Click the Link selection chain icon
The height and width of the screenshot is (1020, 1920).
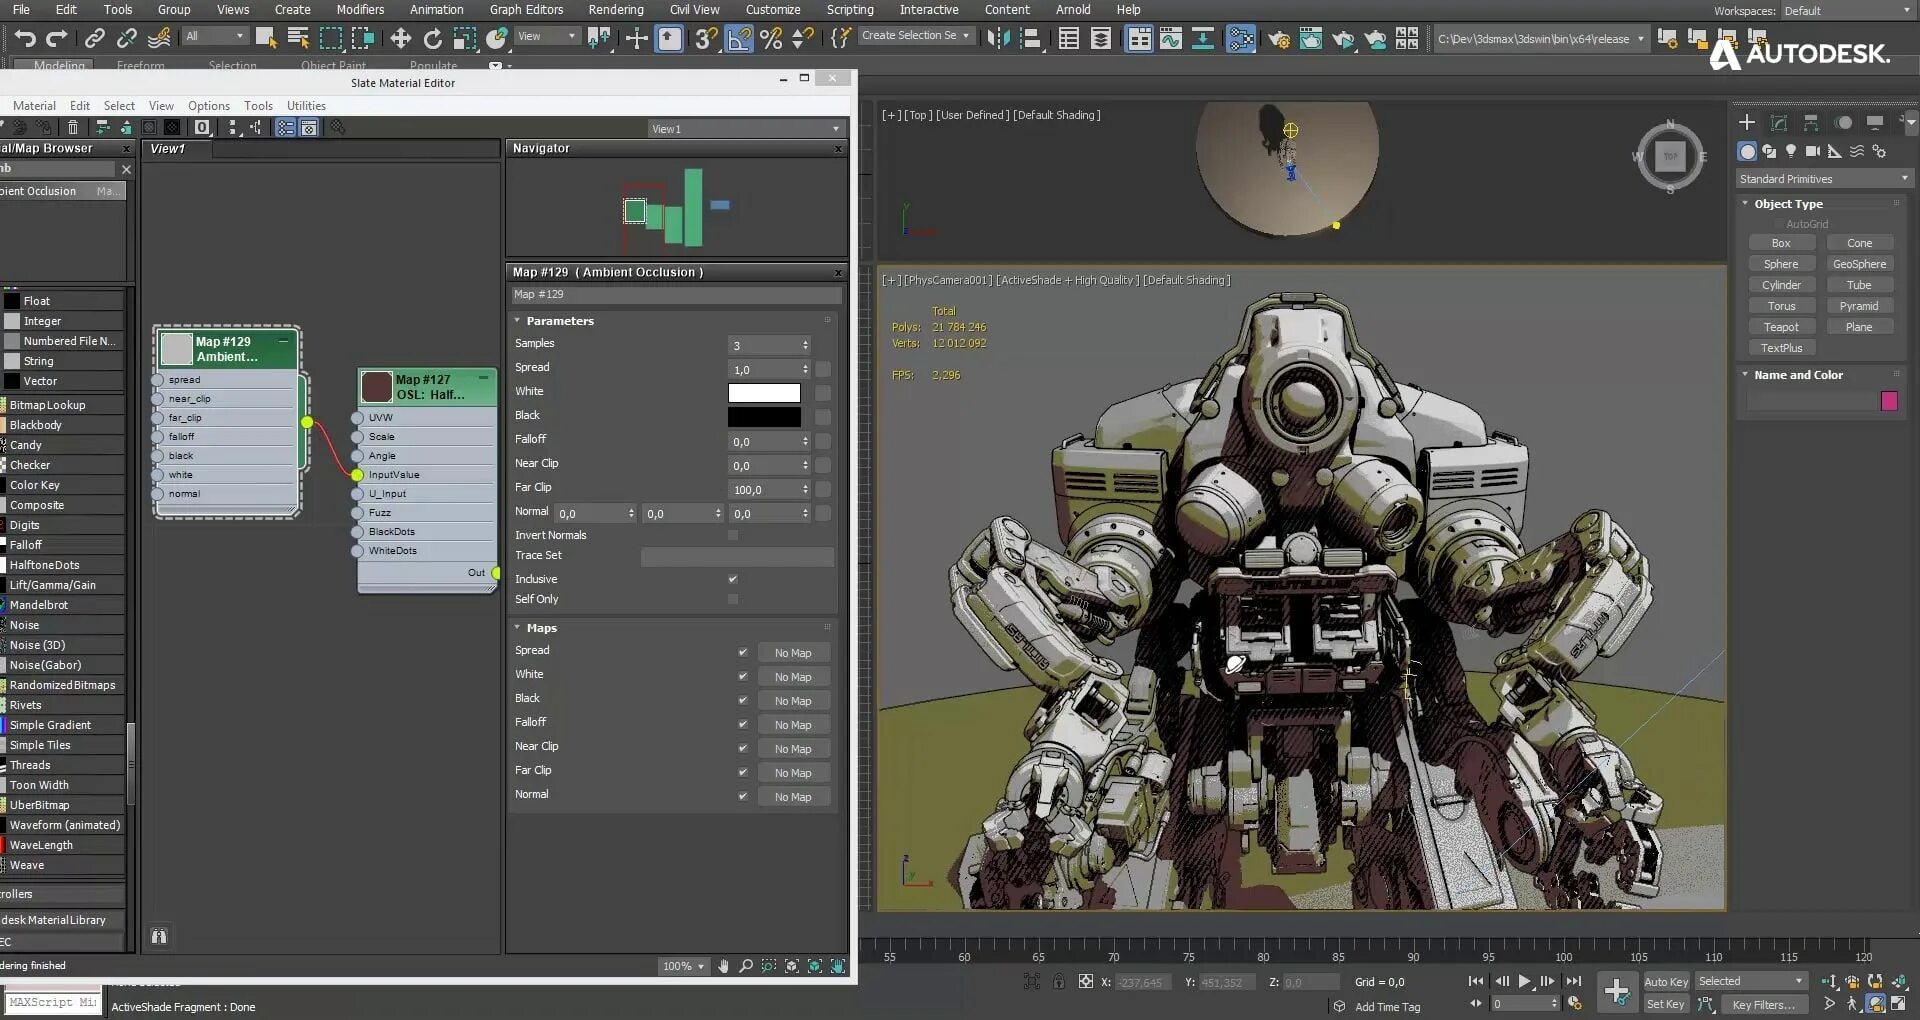pyautogui.click(x=95, y=39)
